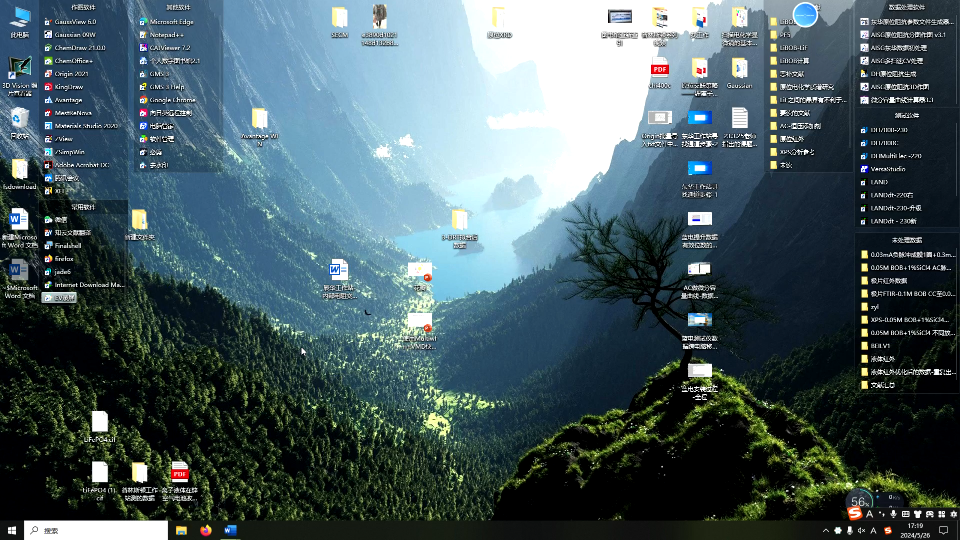
Task: Select the Avantage WIN folder
Action: click(260, 127)
